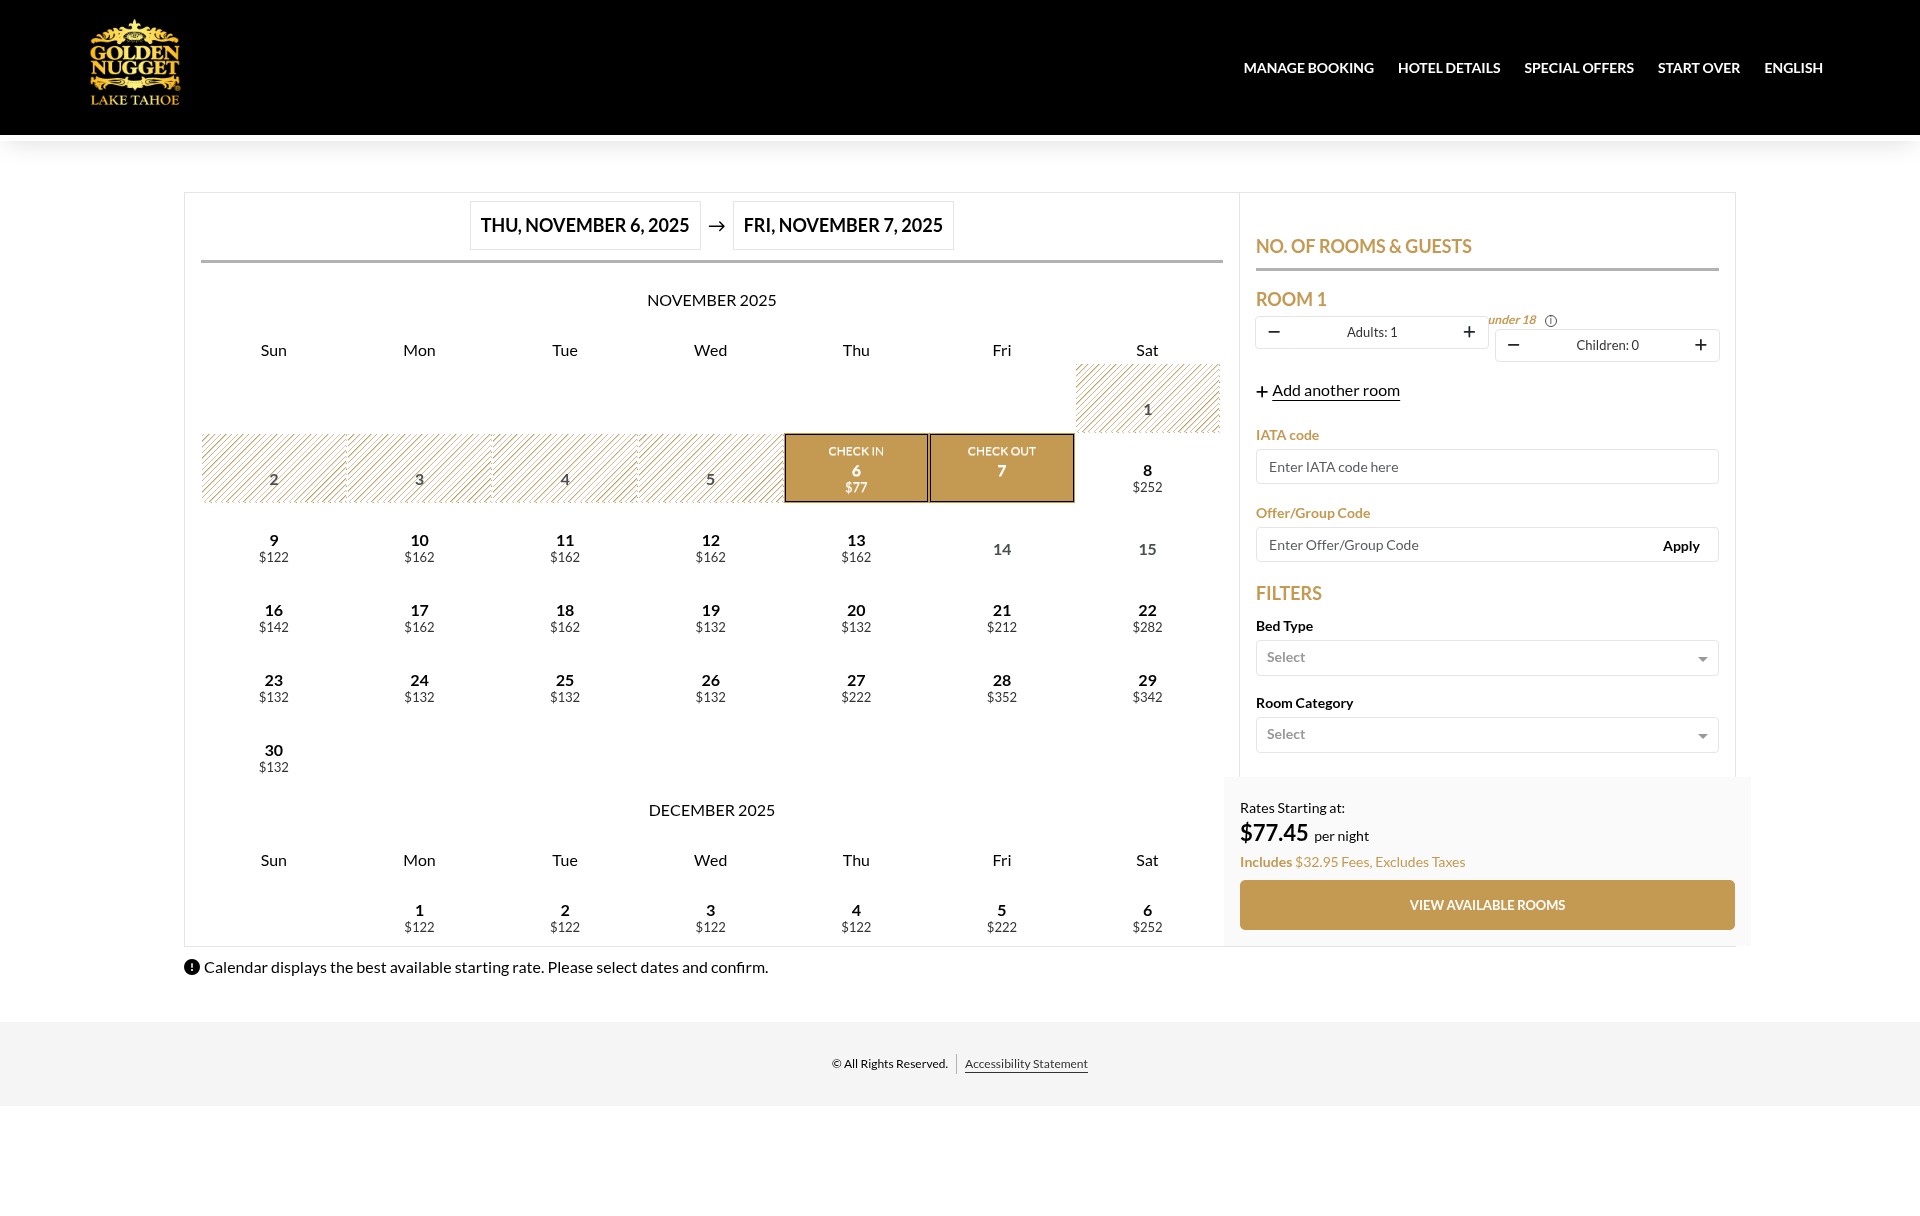Click the Golden Nugget Lake Tahoe logo
Viewport: 1920px width, 1216px height.
point(135,64)
